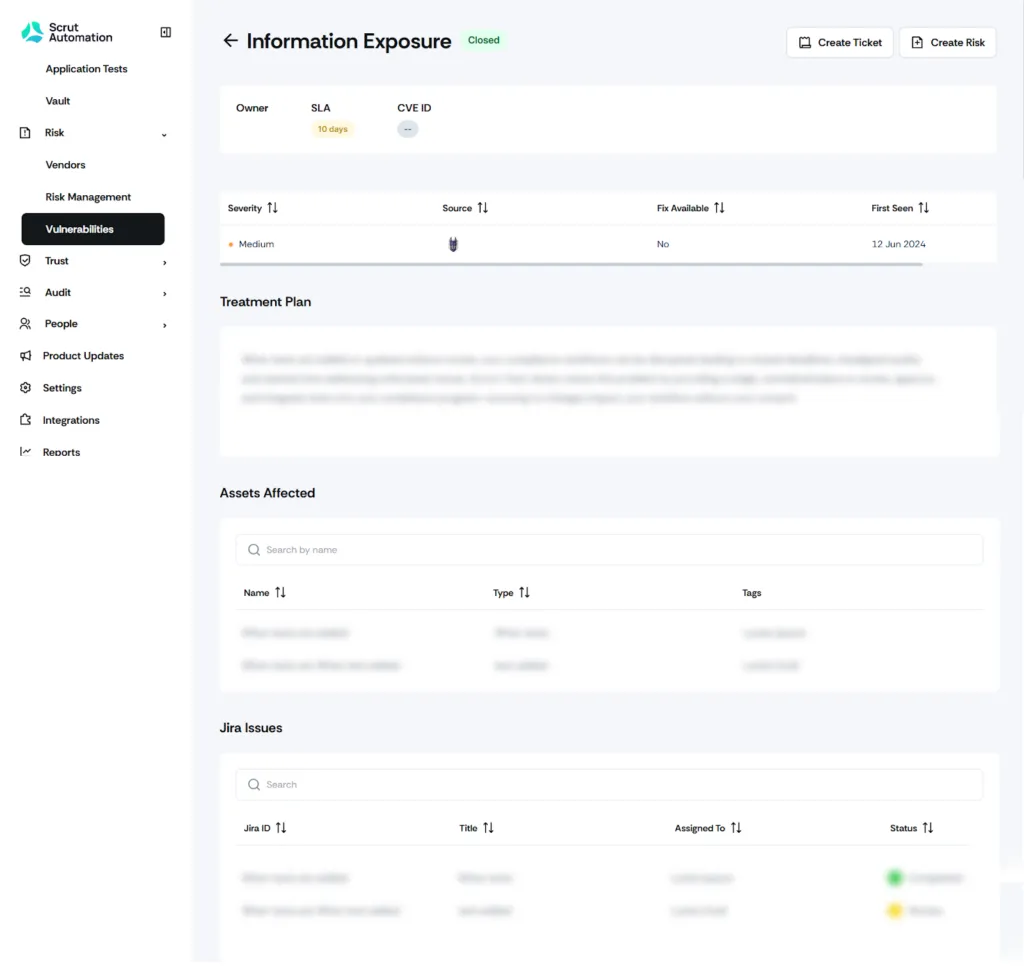Click the source icon in the vulnerability row
The width and height of the screenshot is (1024, 973).
(452, 243)
